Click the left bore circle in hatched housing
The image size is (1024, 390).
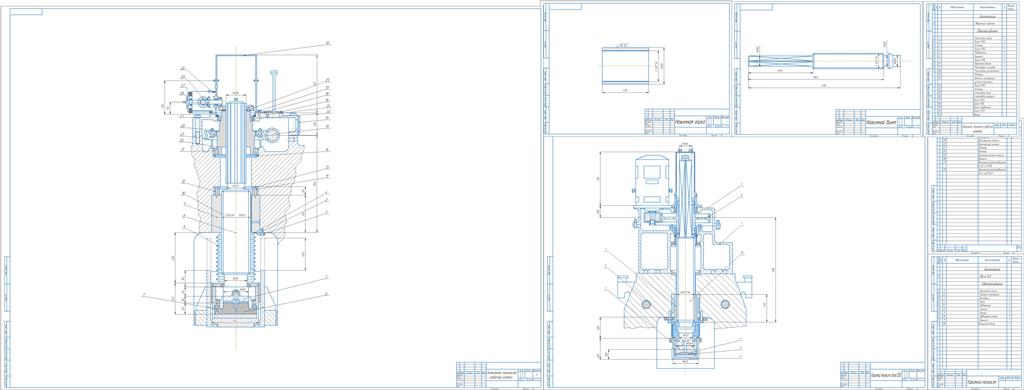click(646, 304)
